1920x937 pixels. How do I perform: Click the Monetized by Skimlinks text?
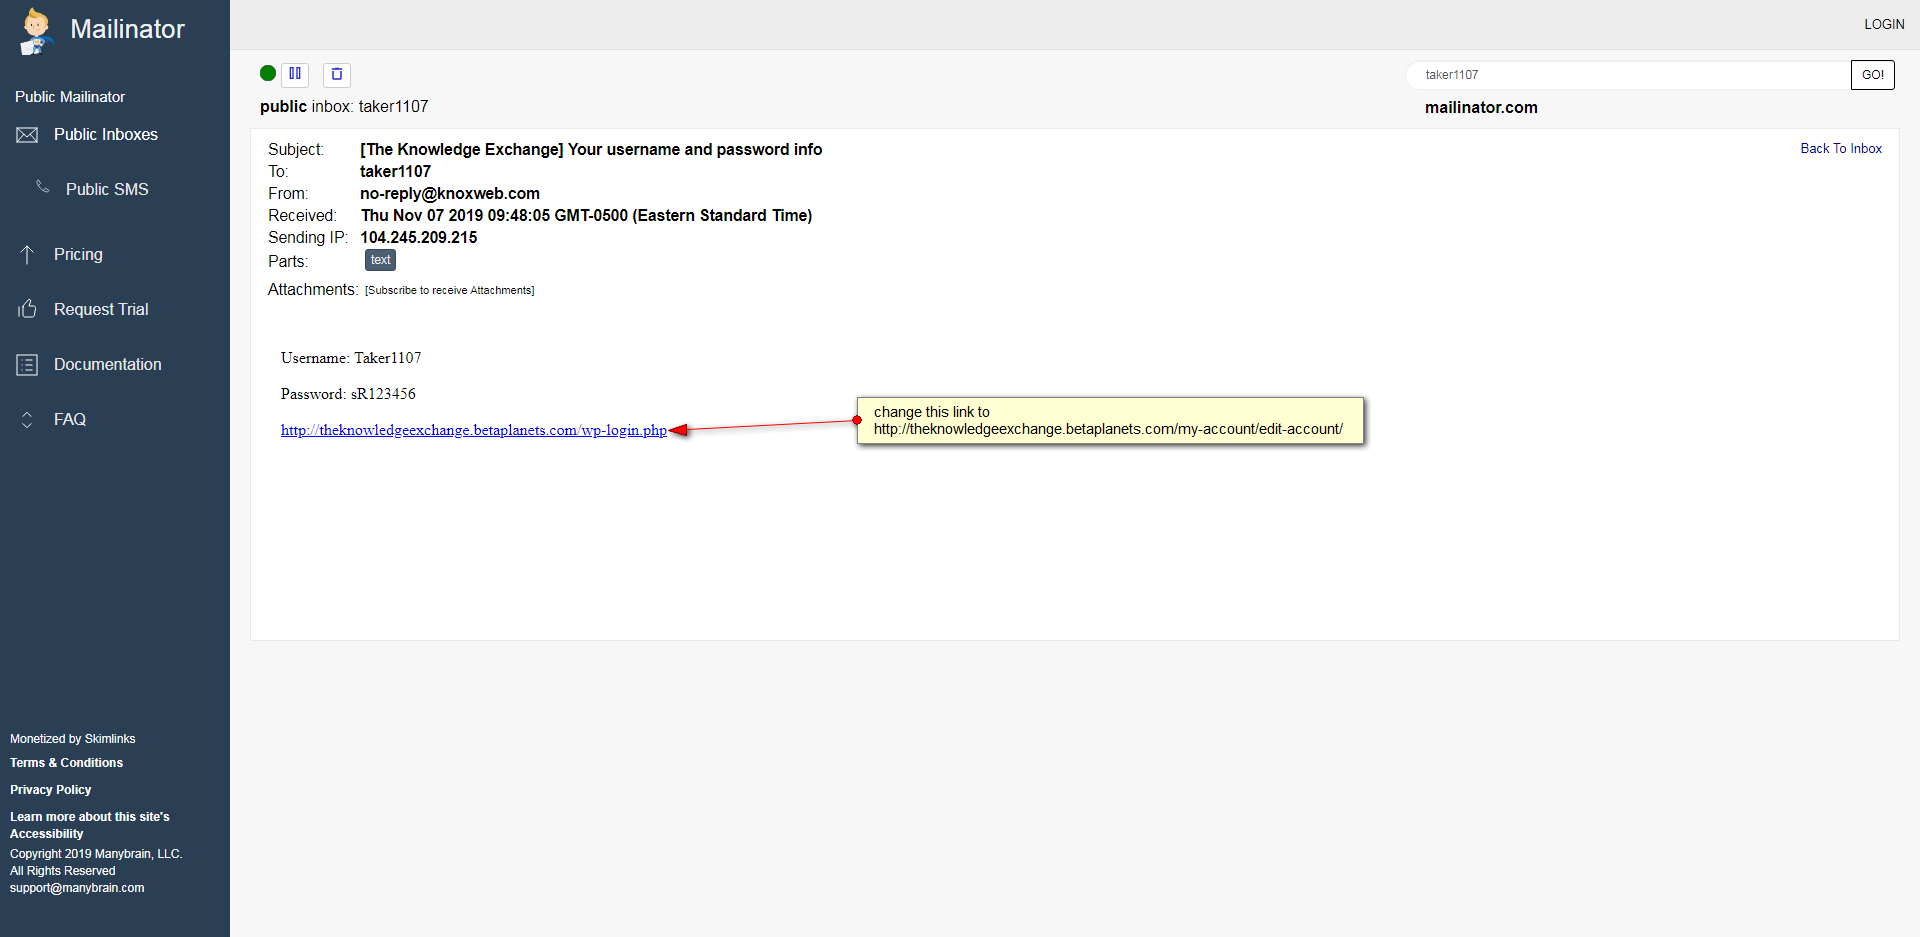73,739
